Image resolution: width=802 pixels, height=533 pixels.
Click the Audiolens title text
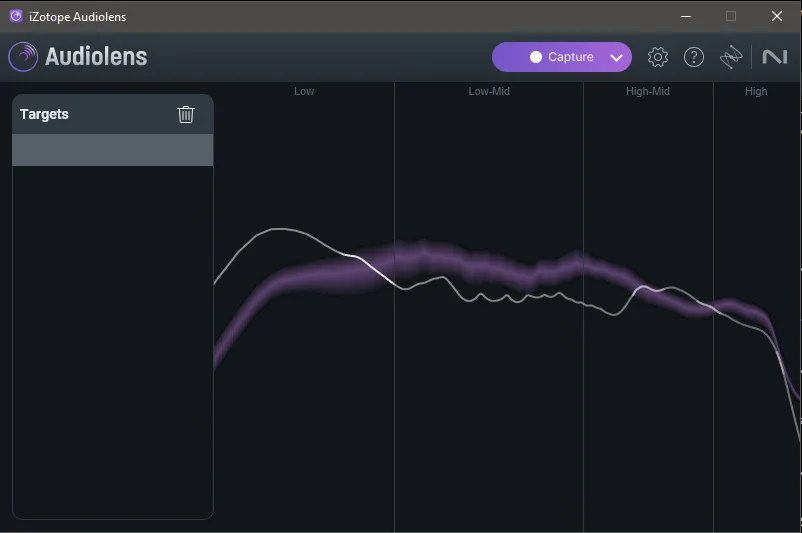pyautogui.click(x=96, y=56)
